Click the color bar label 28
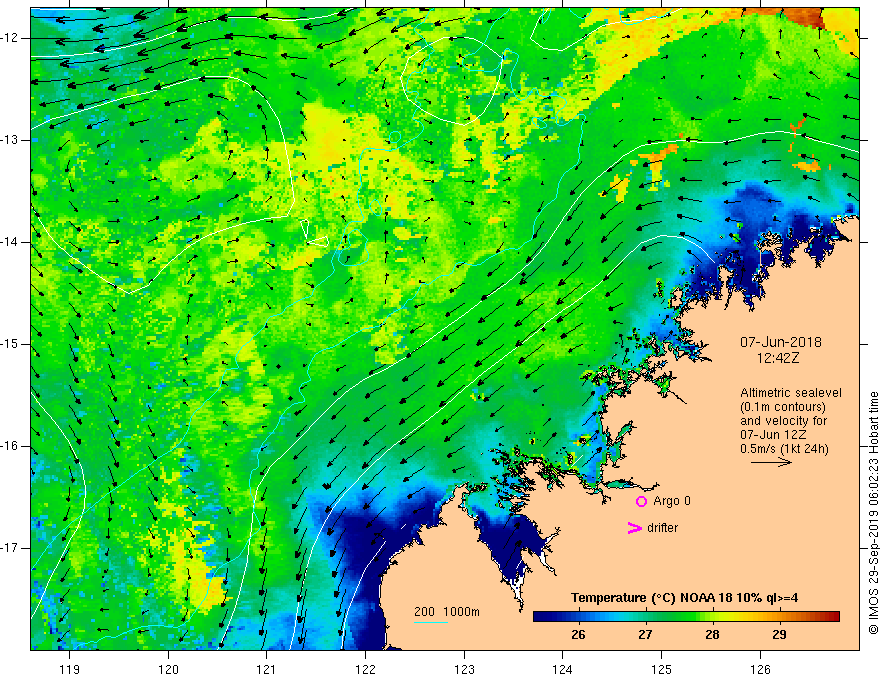 [712, 635]
